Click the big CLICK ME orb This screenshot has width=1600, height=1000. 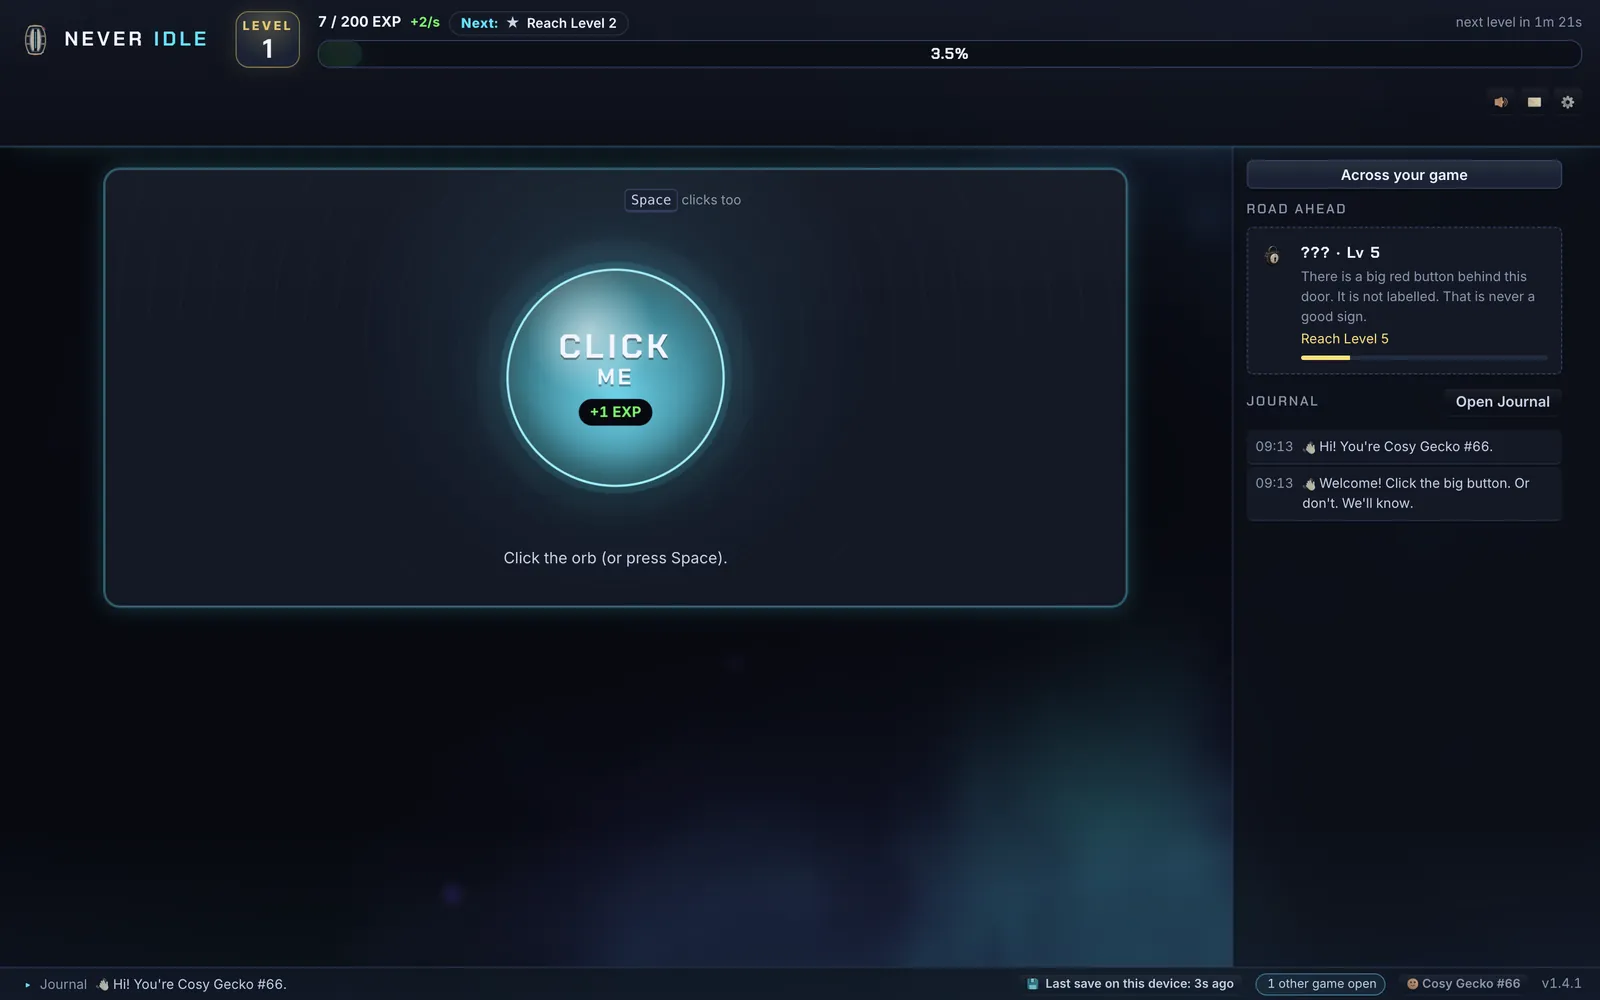615,378
